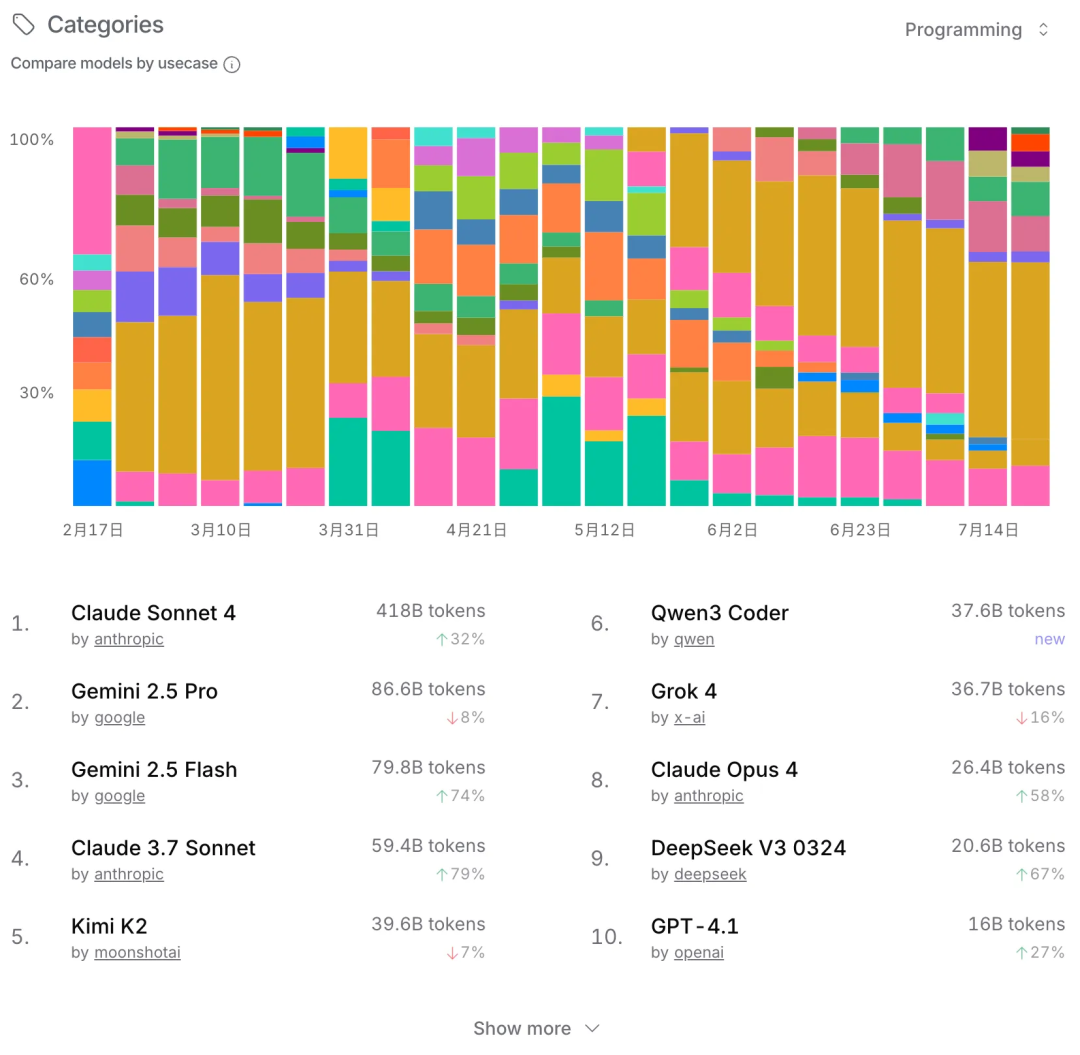Click the 100% y-axis label
Screen dimensions: 1080x1055
pos(31,140)
